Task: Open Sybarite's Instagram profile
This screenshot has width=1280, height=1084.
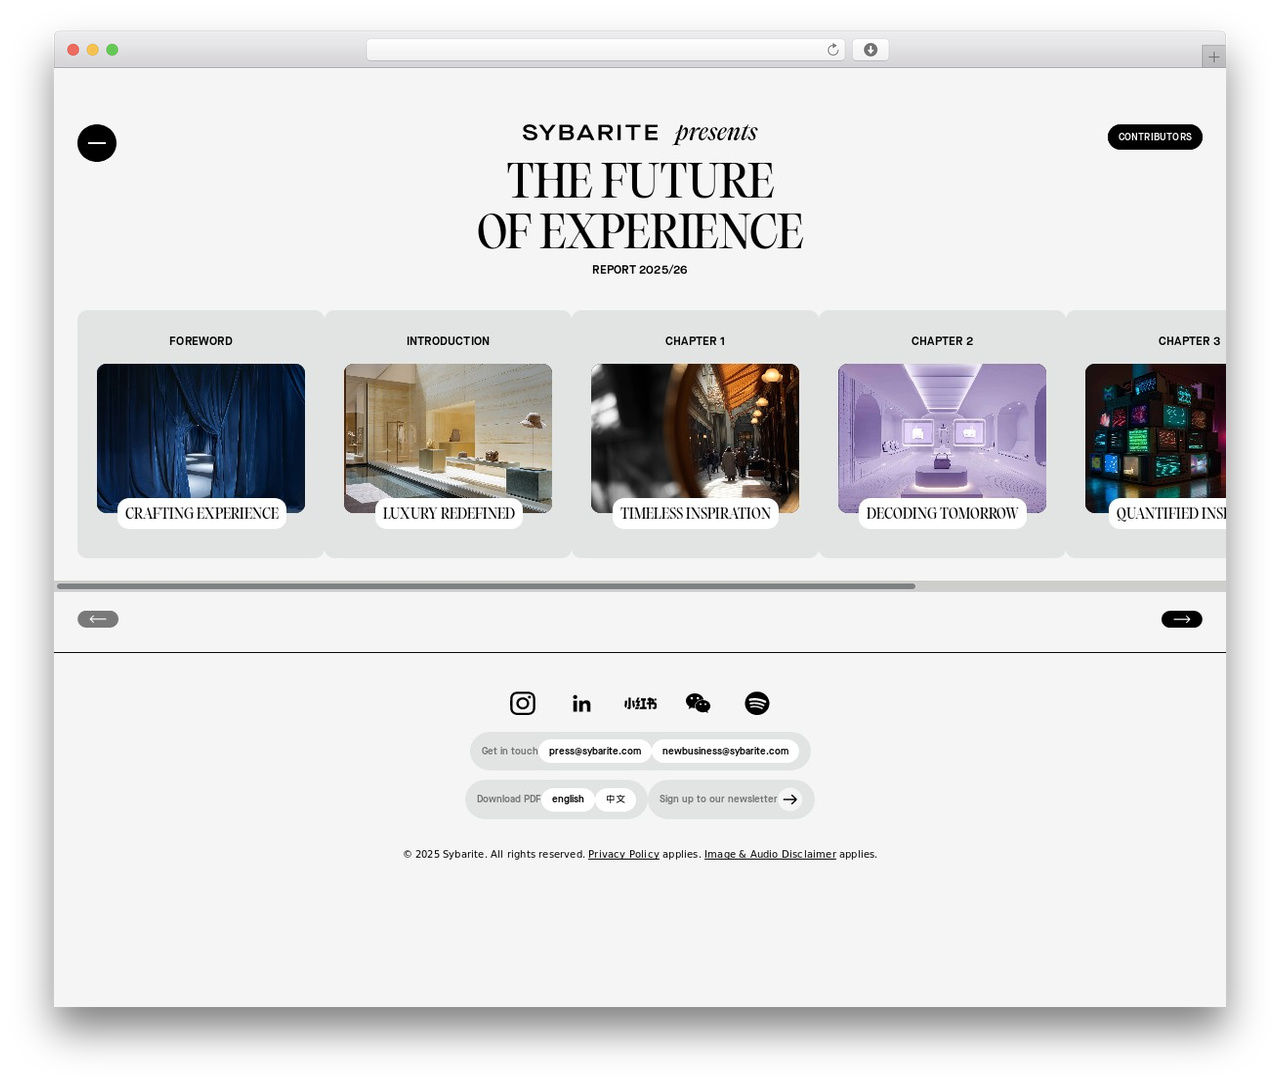Action: pos(522,703)
